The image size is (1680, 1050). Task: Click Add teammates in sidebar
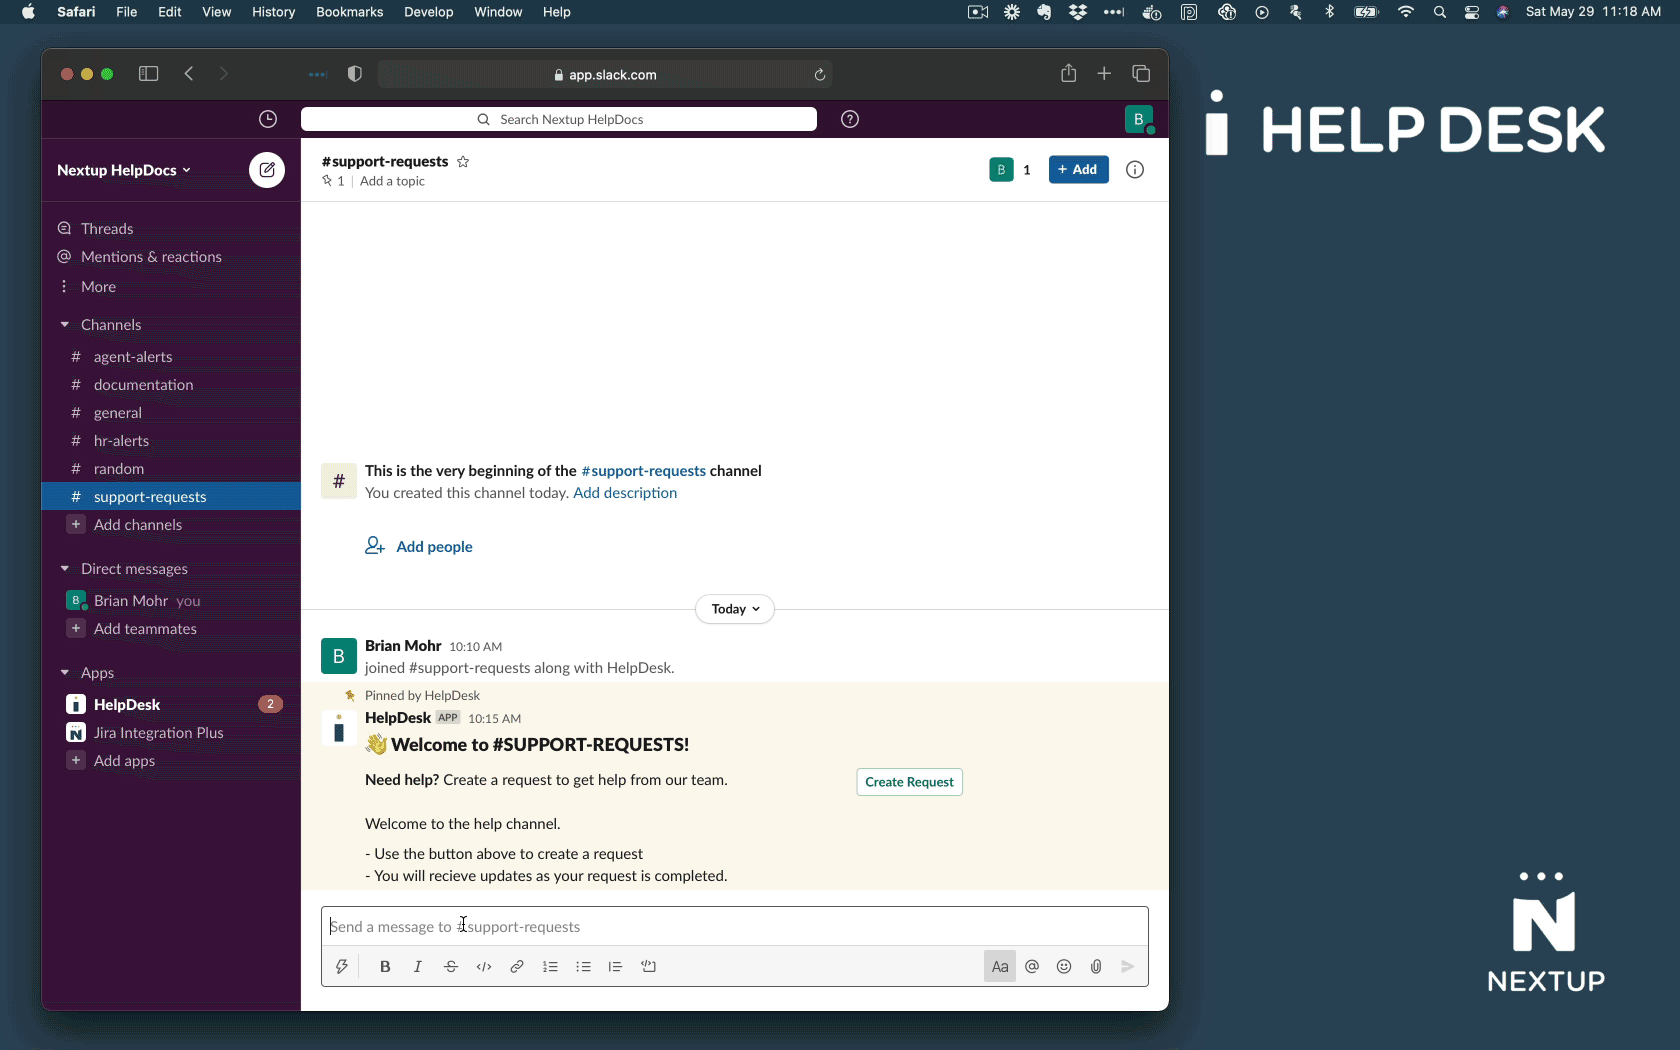(171, 629)
